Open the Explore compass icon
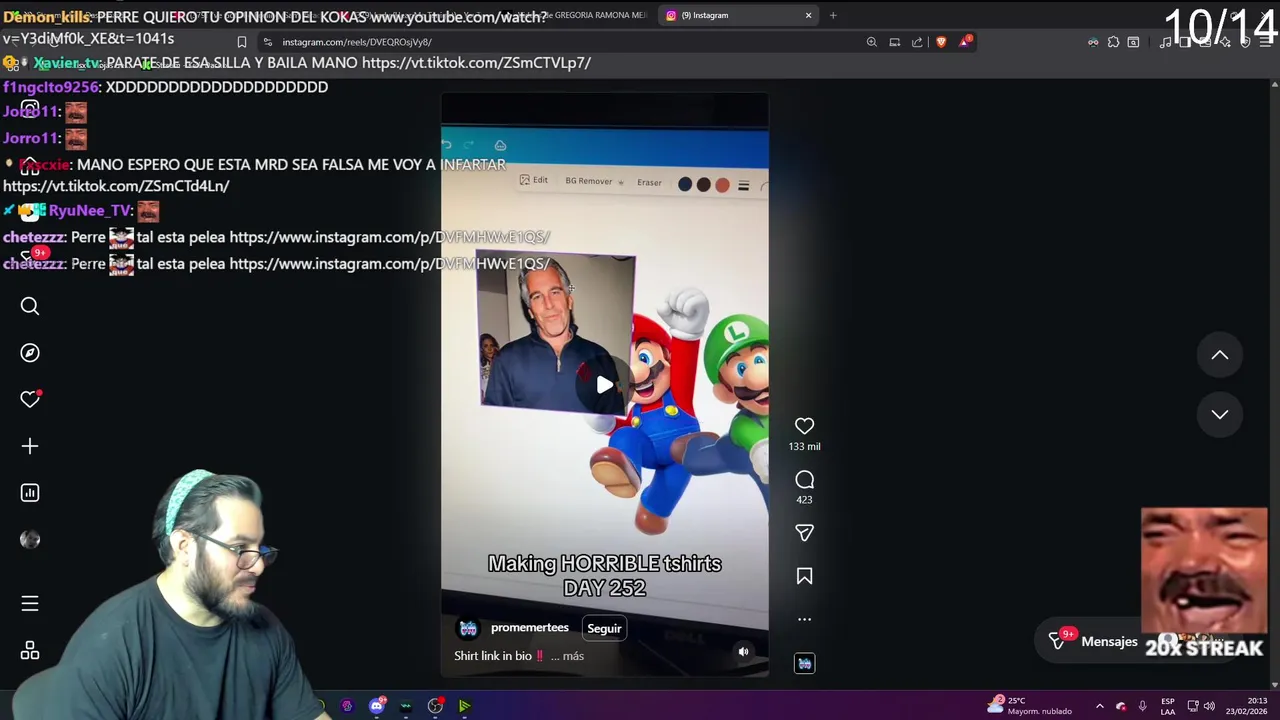The image size is (1280, 720). pyautogui.click(x=30, y=353)
